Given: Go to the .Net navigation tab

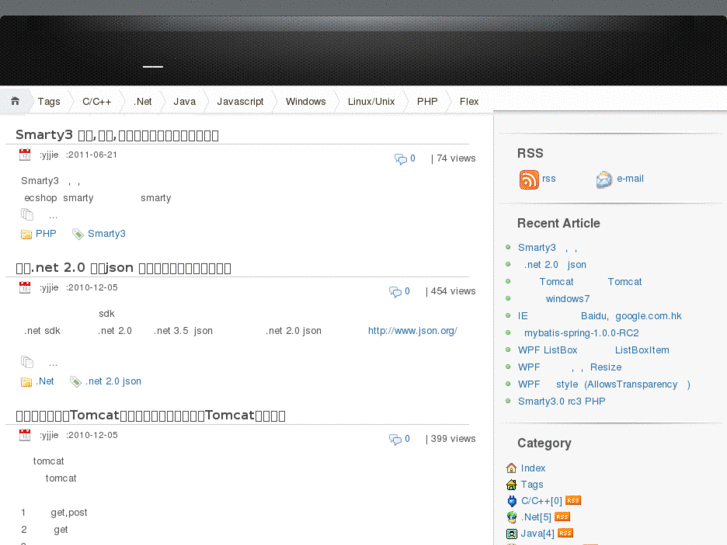Looking at the screenshot, I should tap(142, 102).
